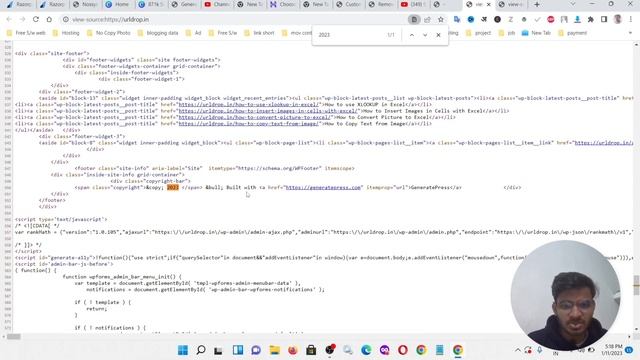Open the Extensions puzzle icon
Screen dimensions: 640x360
tap(591, 19)
